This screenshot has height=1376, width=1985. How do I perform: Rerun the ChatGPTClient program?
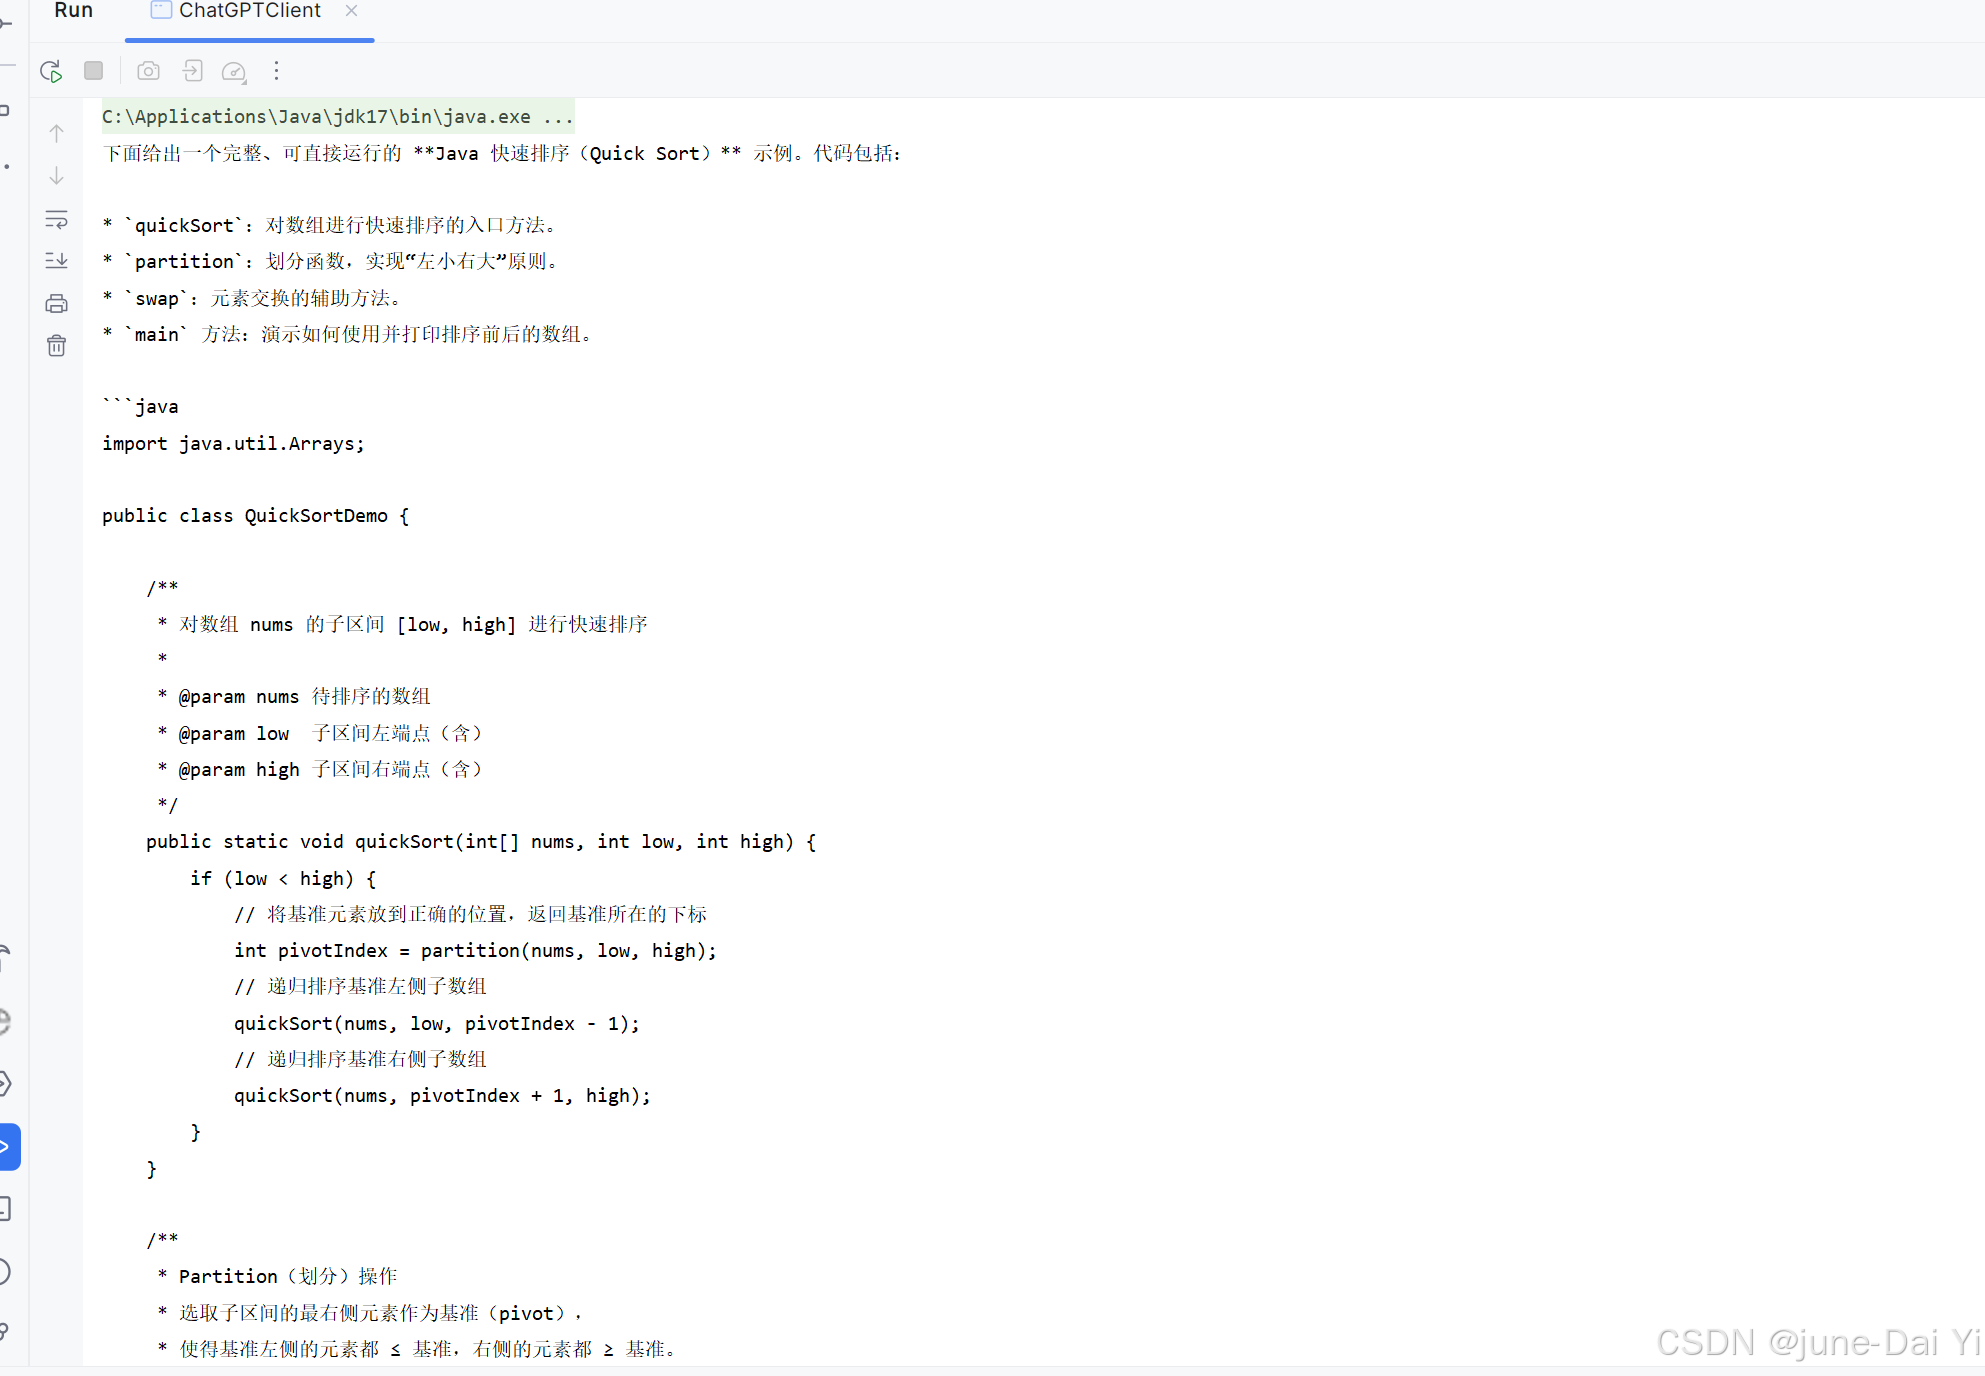51,71
